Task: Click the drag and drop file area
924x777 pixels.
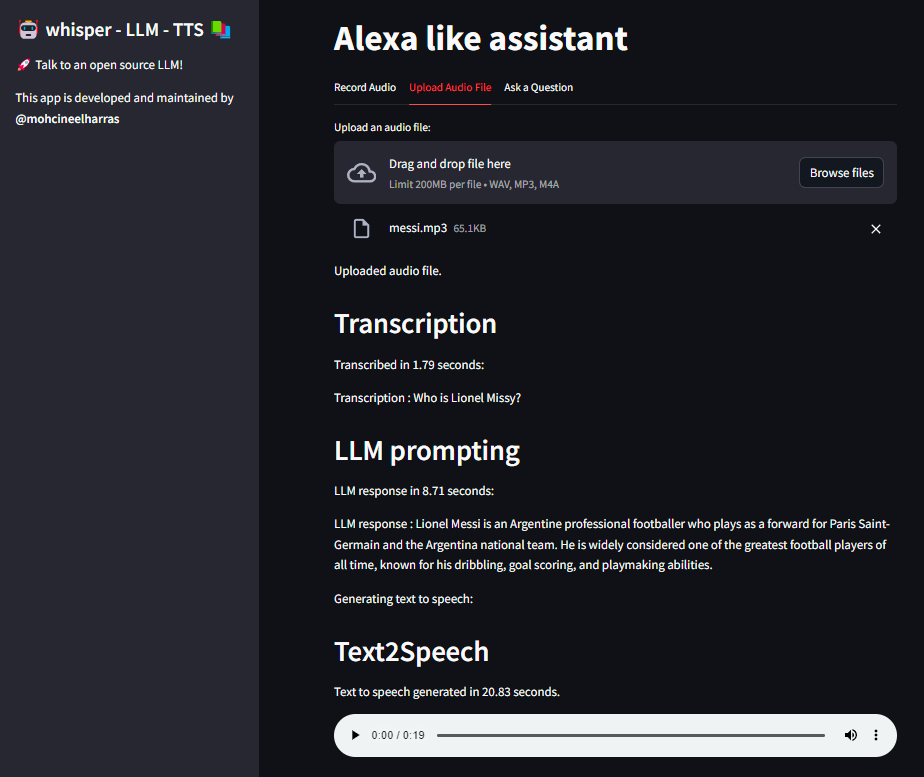Action: [615, 173]
